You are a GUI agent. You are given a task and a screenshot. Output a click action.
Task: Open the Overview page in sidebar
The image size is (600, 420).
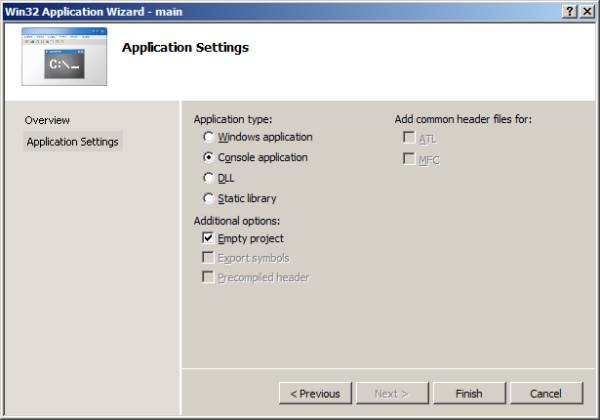[47, 120]
